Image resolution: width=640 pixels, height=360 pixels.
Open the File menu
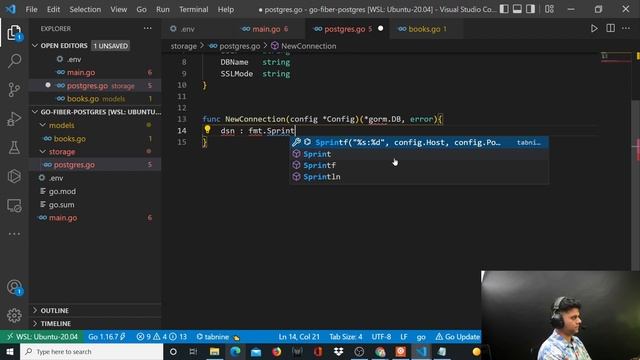tap(31, 9)
